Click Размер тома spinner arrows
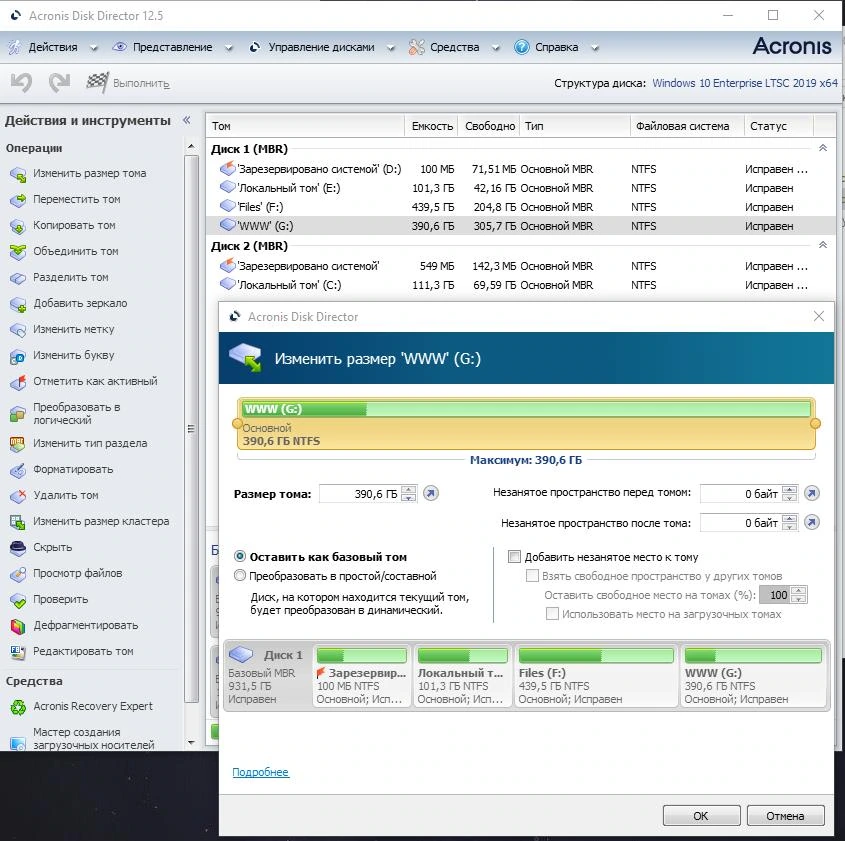 click(x=409, y=494)
